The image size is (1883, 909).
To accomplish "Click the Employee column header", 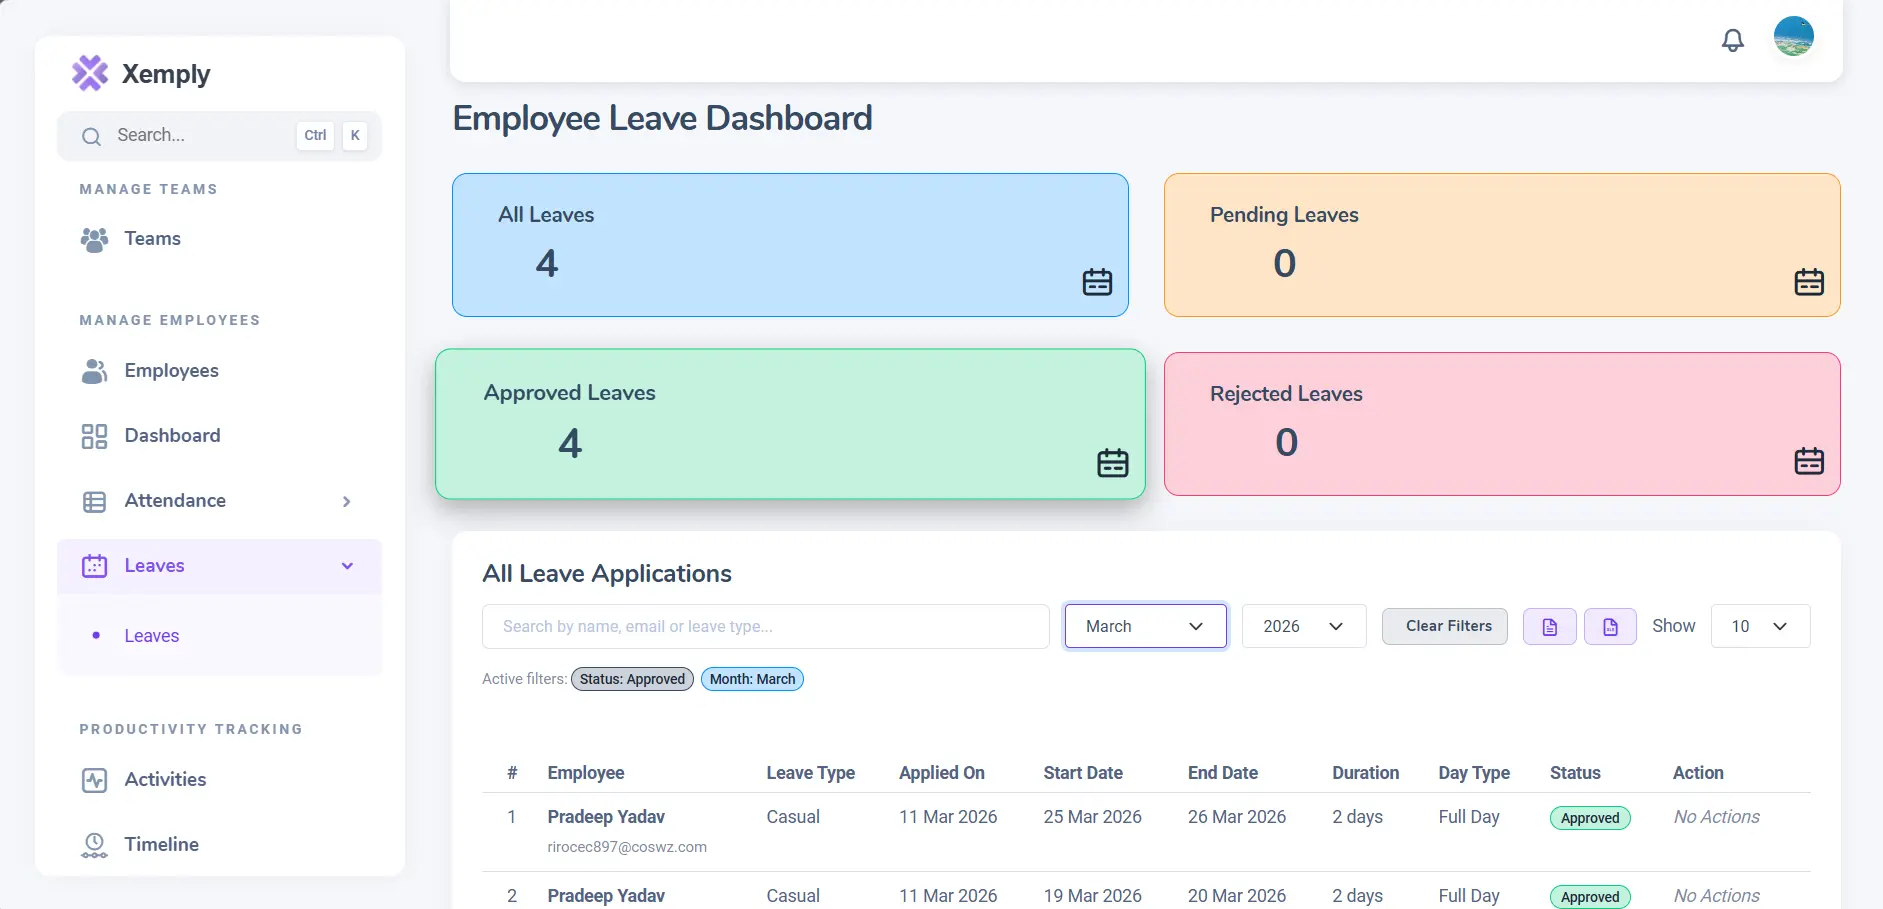I will tap(586, 773).
